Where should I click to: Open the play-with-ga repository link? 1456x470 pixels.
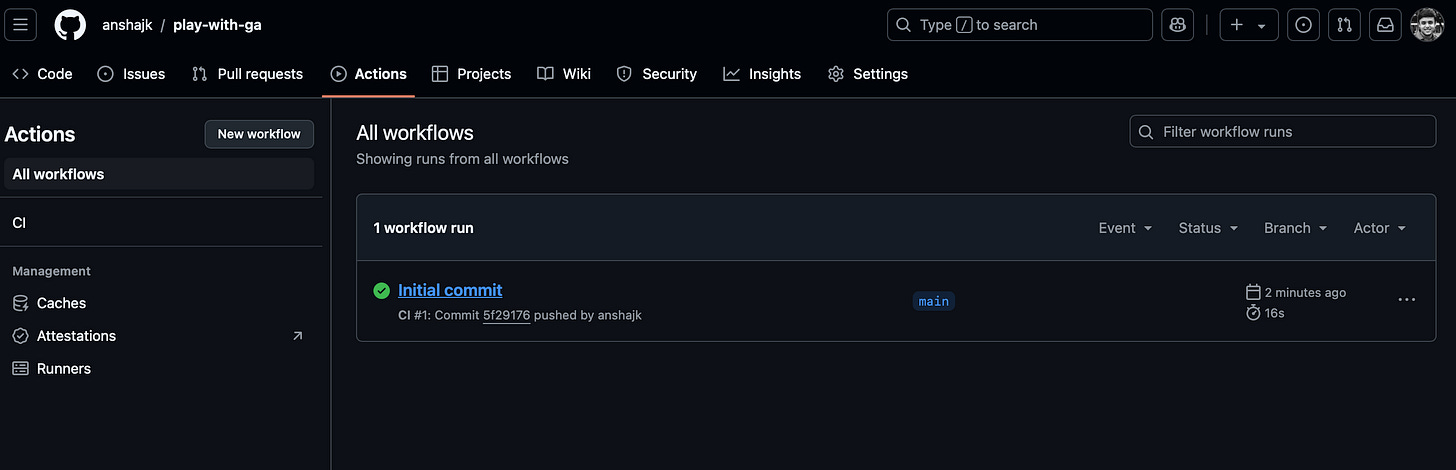[x=217, y=25]
